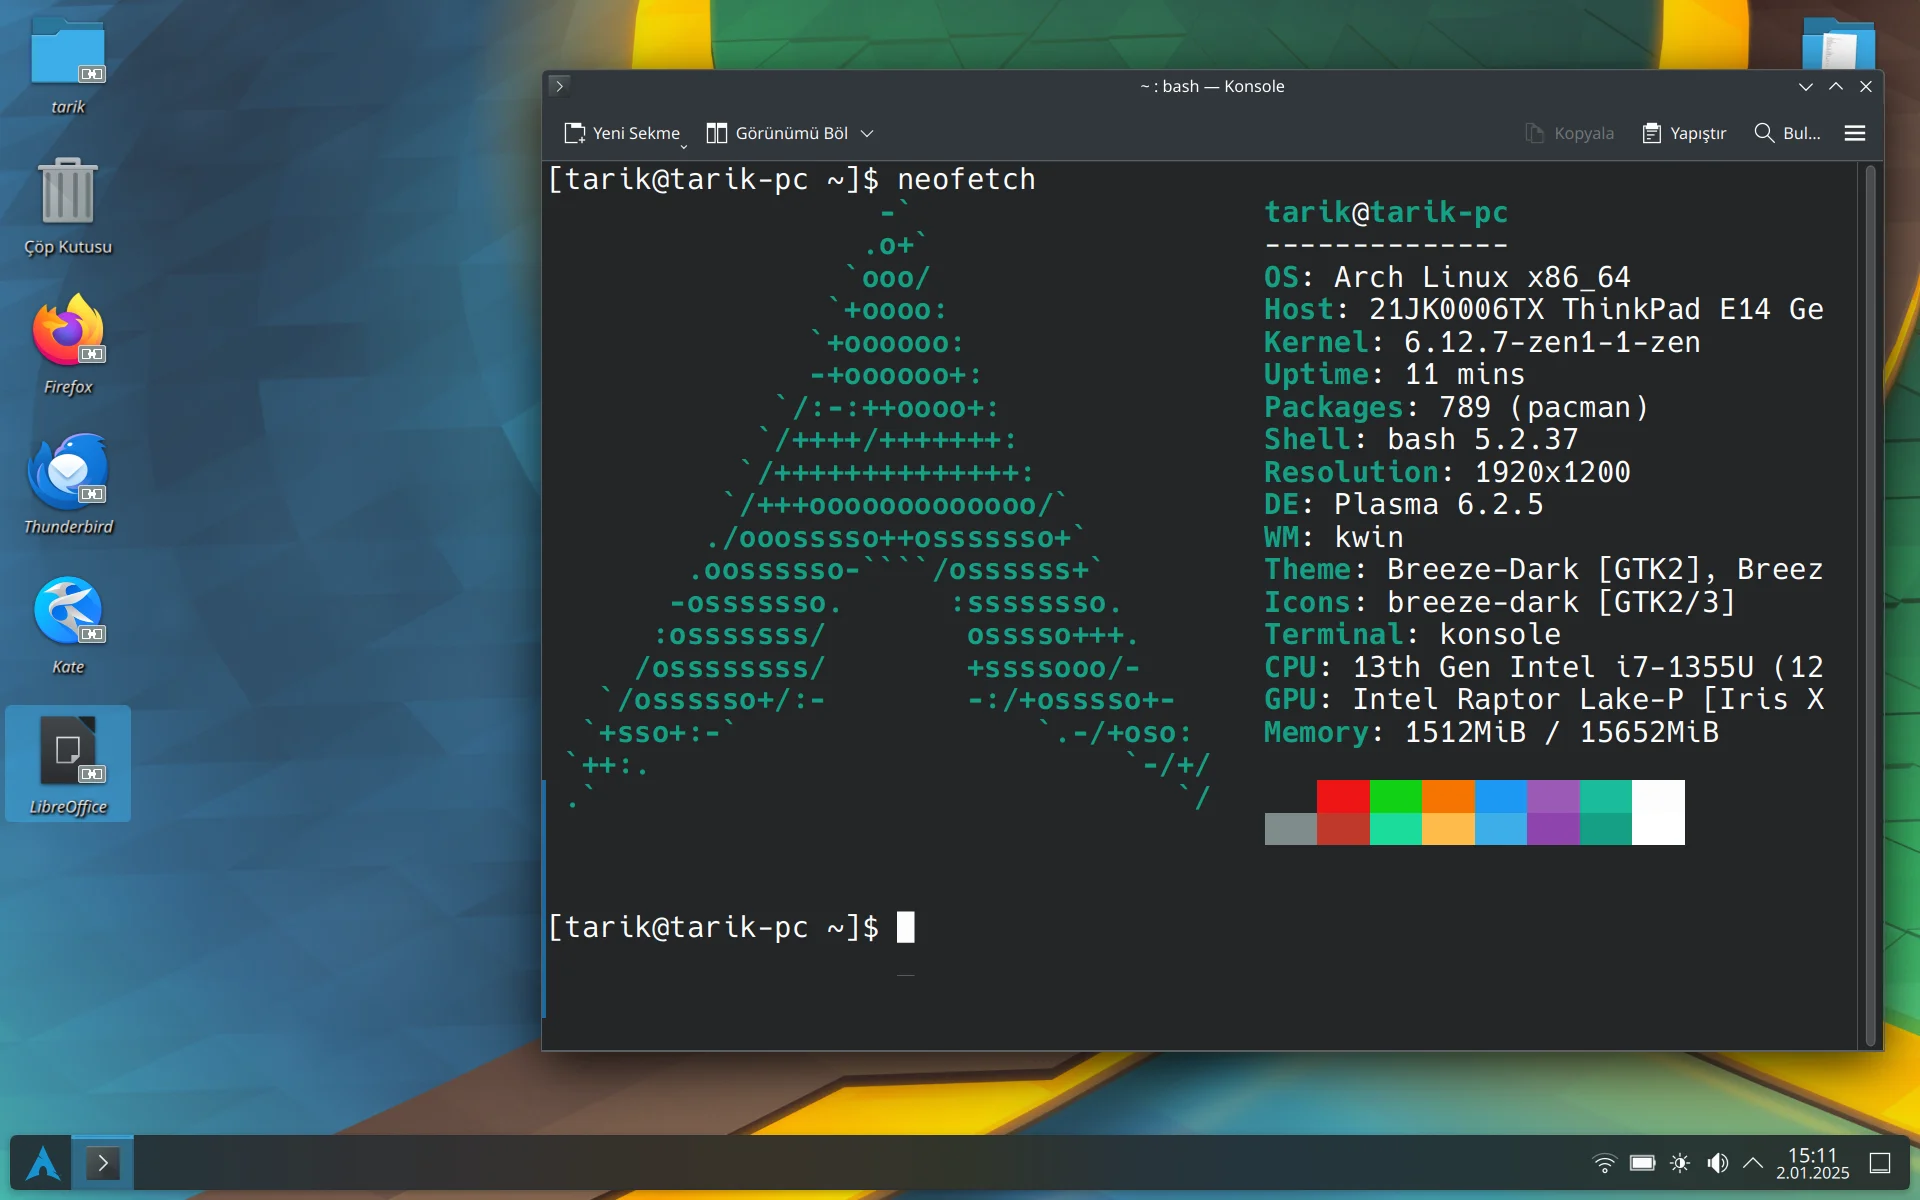Click the 'neofetch' command text
1920x1200 pixels.
pyautogui.click(x=966, y=179)
